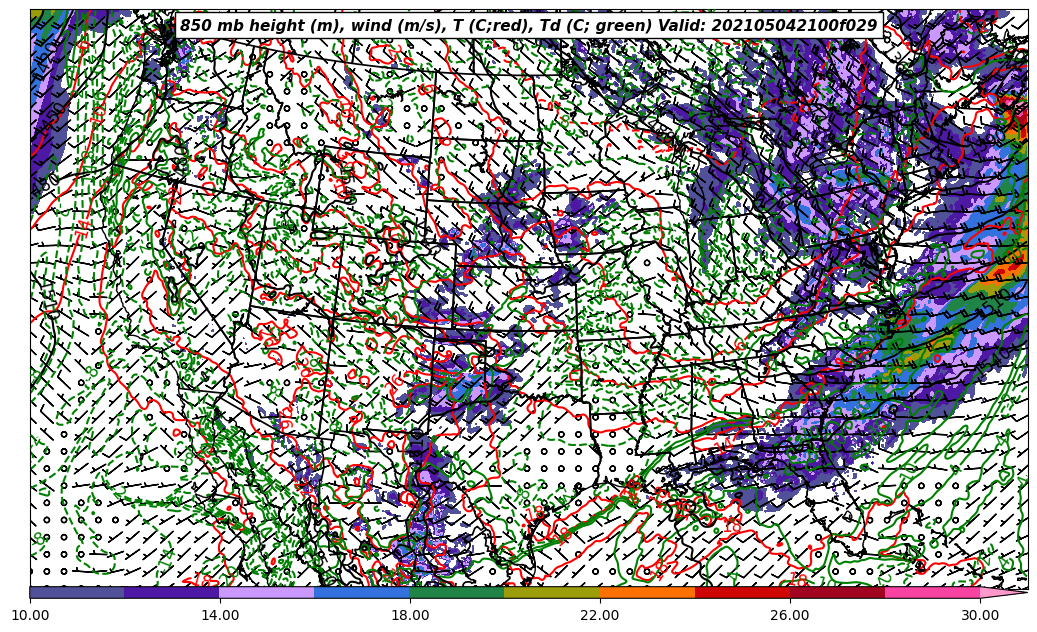Select the blue 16-18 colorbar segment
The height and width of the screenshot is (632, 1037).
[362, 592]
